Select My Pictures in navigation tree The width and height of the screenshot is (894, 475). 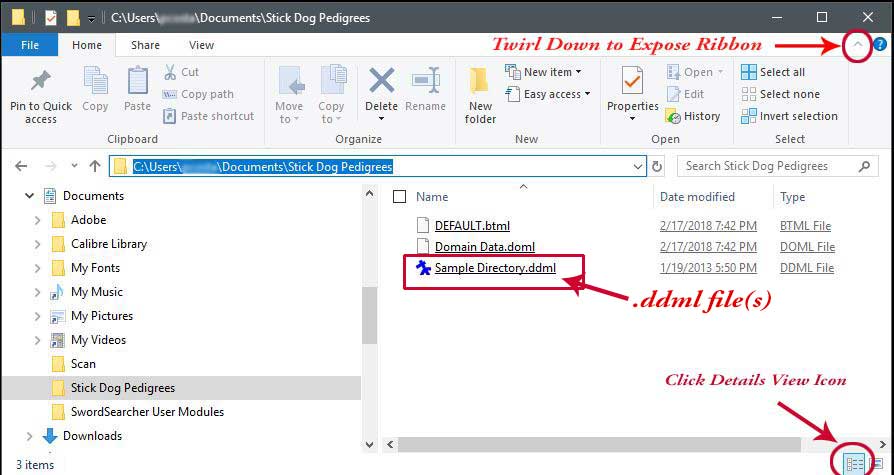tap(101, 316)
